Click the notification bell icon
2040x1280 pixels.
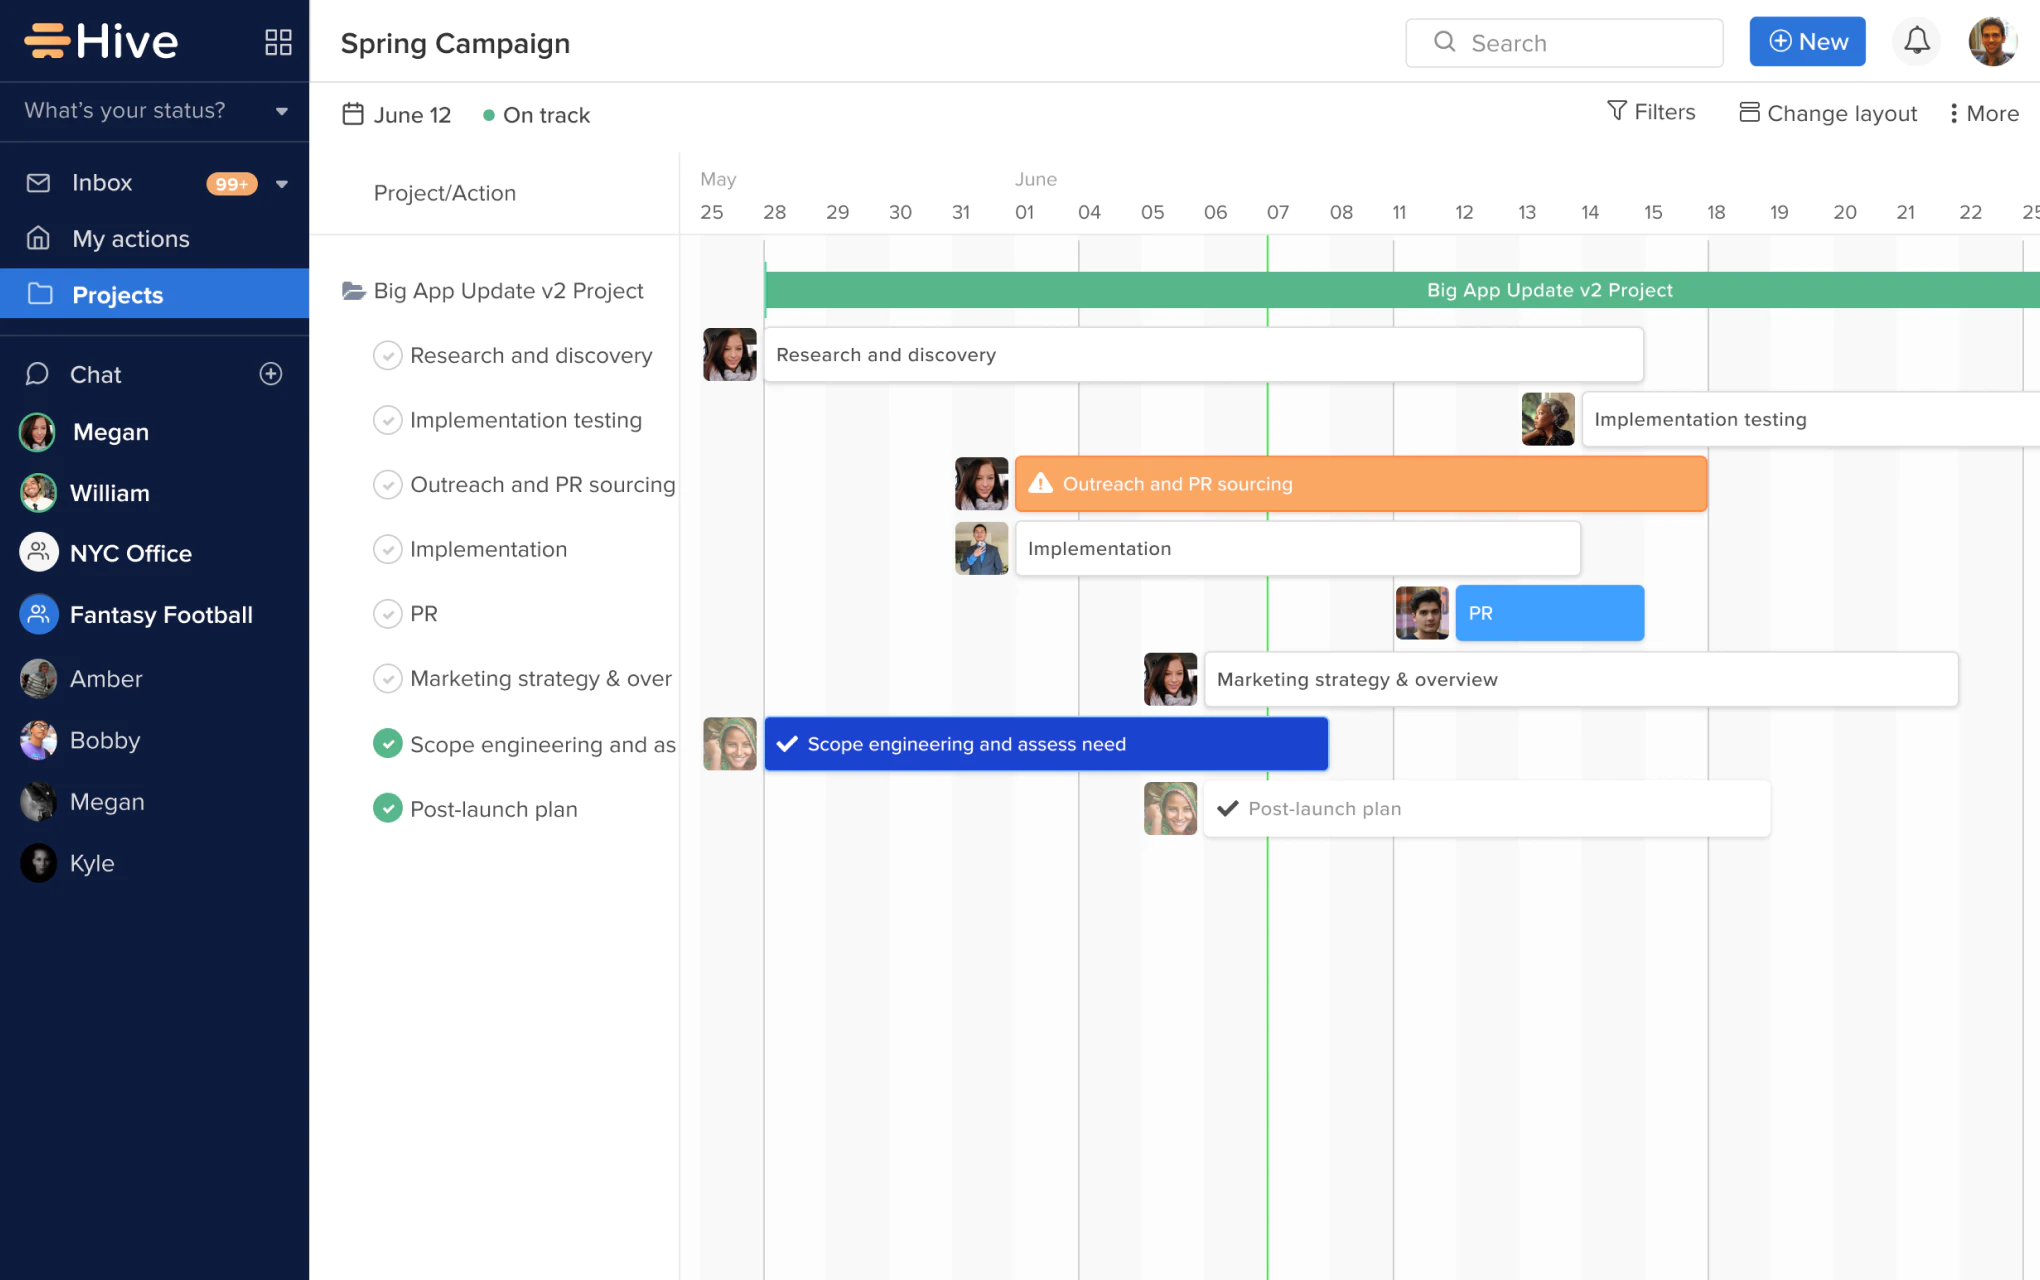pos(1916,41)
